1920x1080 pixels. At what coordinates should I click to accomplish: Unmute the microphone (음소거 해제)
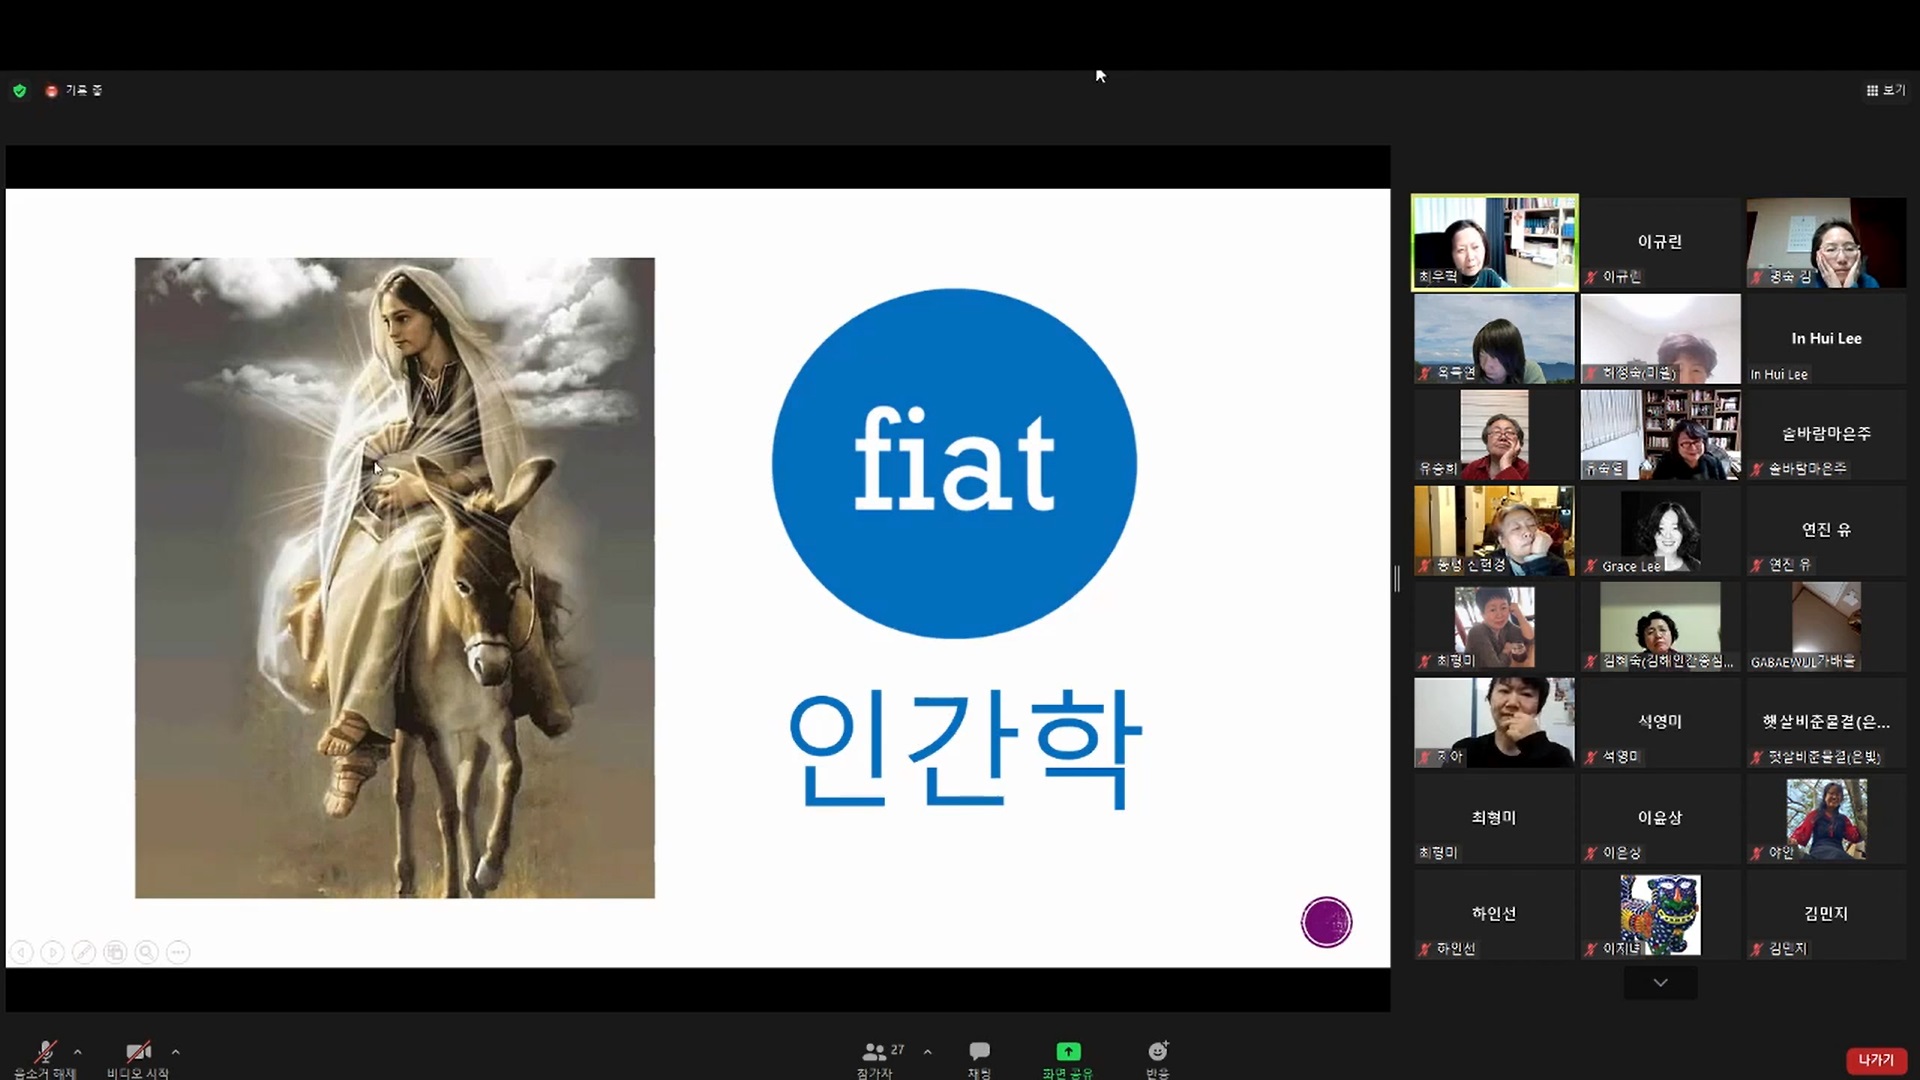click(45, 1058)
